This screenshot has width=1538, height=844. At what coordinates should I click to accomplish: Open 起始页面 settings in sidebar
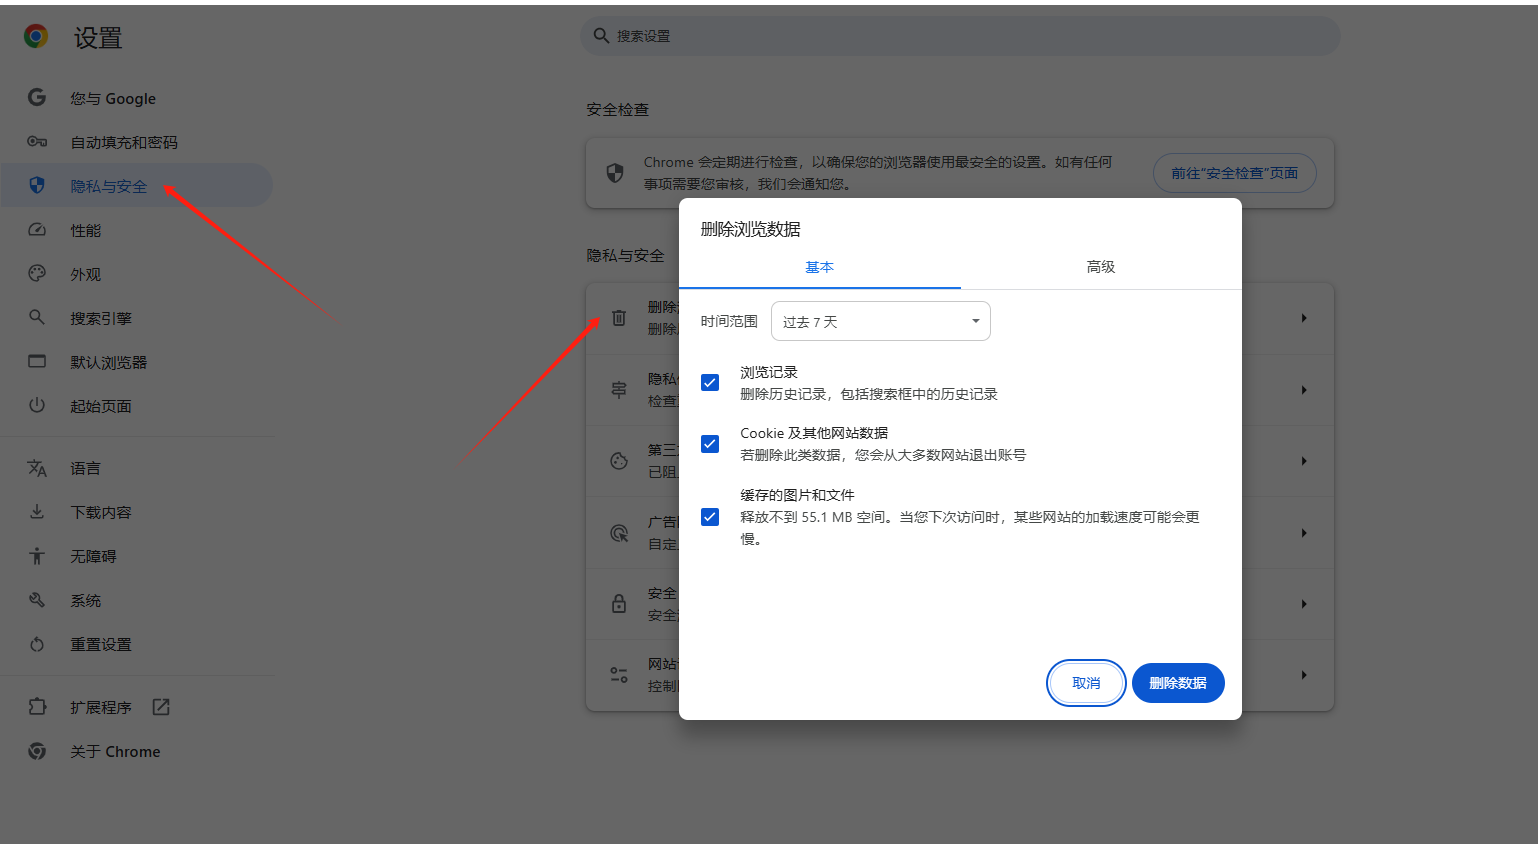pos(101,406)
